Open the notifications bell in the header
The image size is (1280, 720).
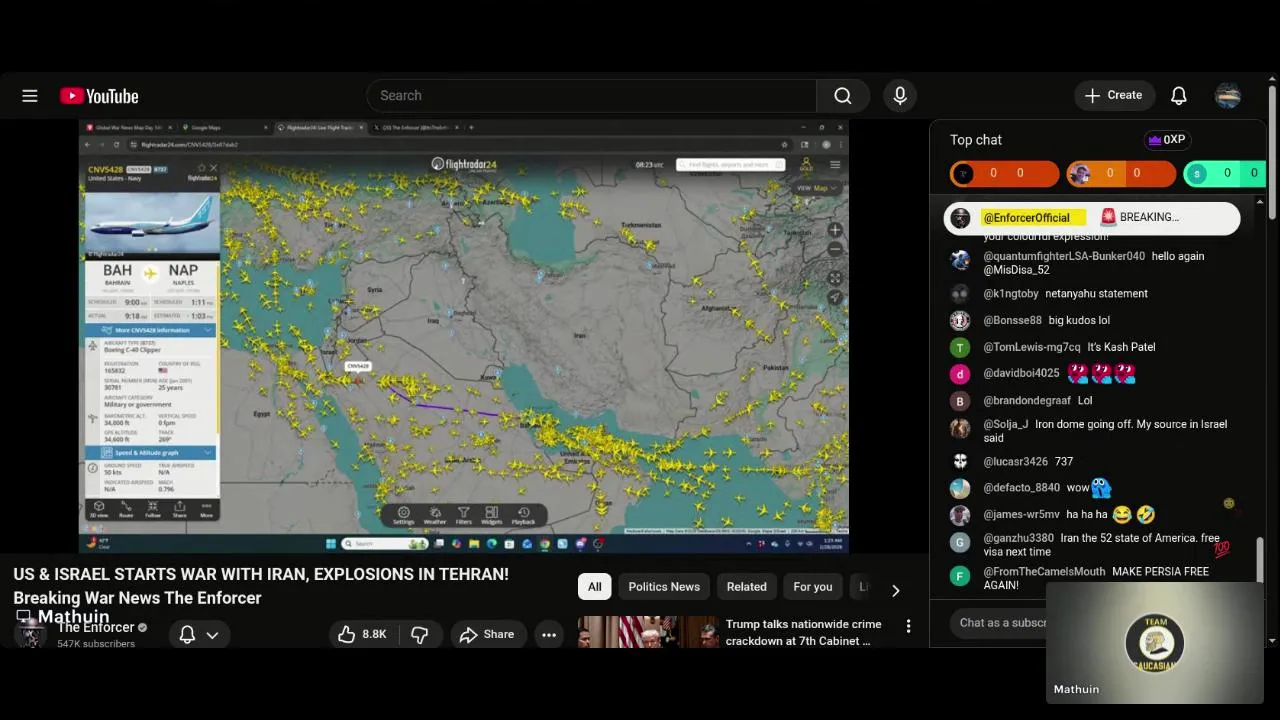pyautogui.click(x=1179, y=96)
